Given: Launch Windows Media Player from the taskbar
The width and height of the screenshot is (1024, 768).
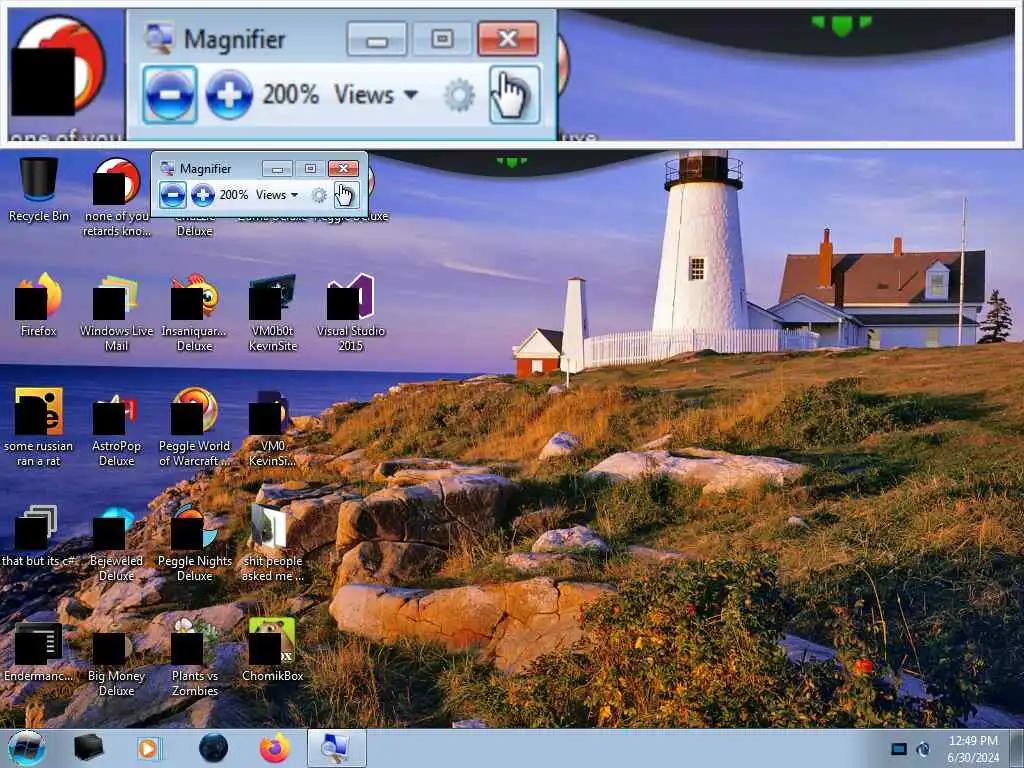Looking at the screenshot, I should coord(149,748).
